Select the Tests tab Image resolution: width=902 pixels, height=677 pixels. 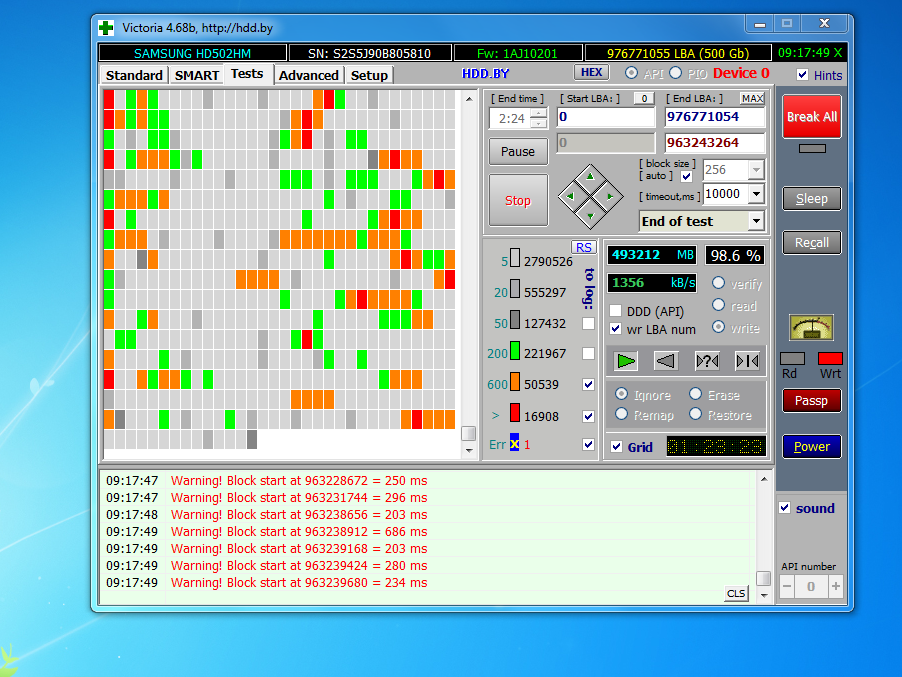pos(247,74)
